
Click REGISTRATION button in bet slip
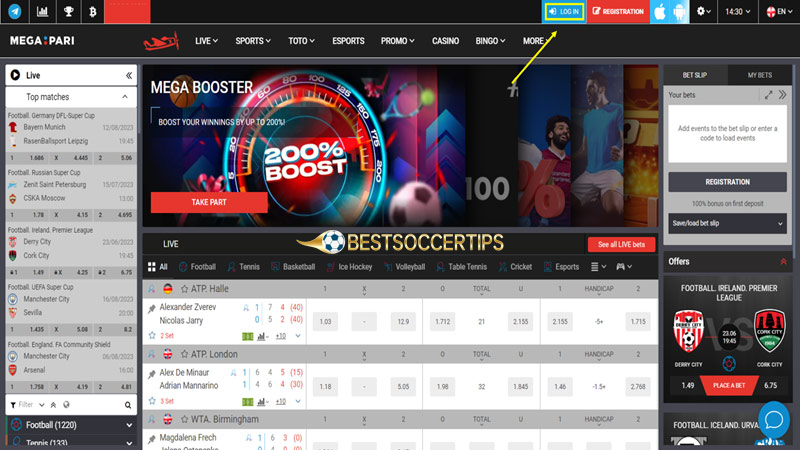[728, 182]
